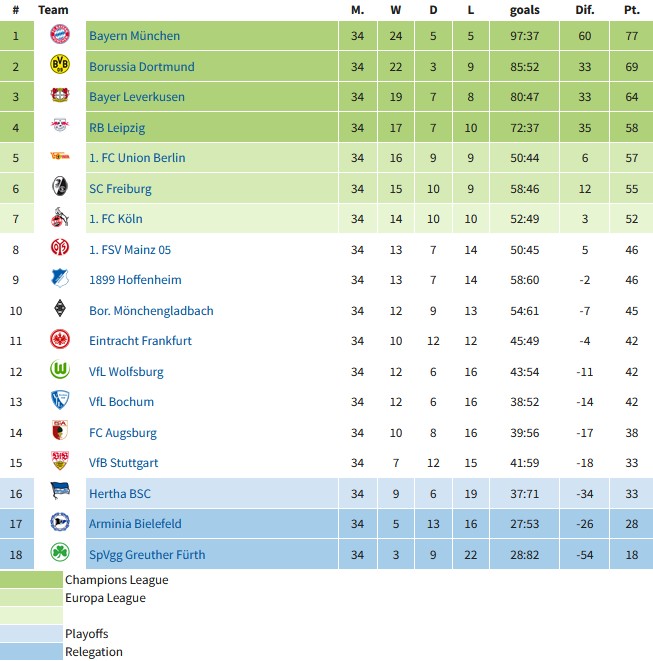Open the SpVgg Greuther Fürth link

click(148, 554)
